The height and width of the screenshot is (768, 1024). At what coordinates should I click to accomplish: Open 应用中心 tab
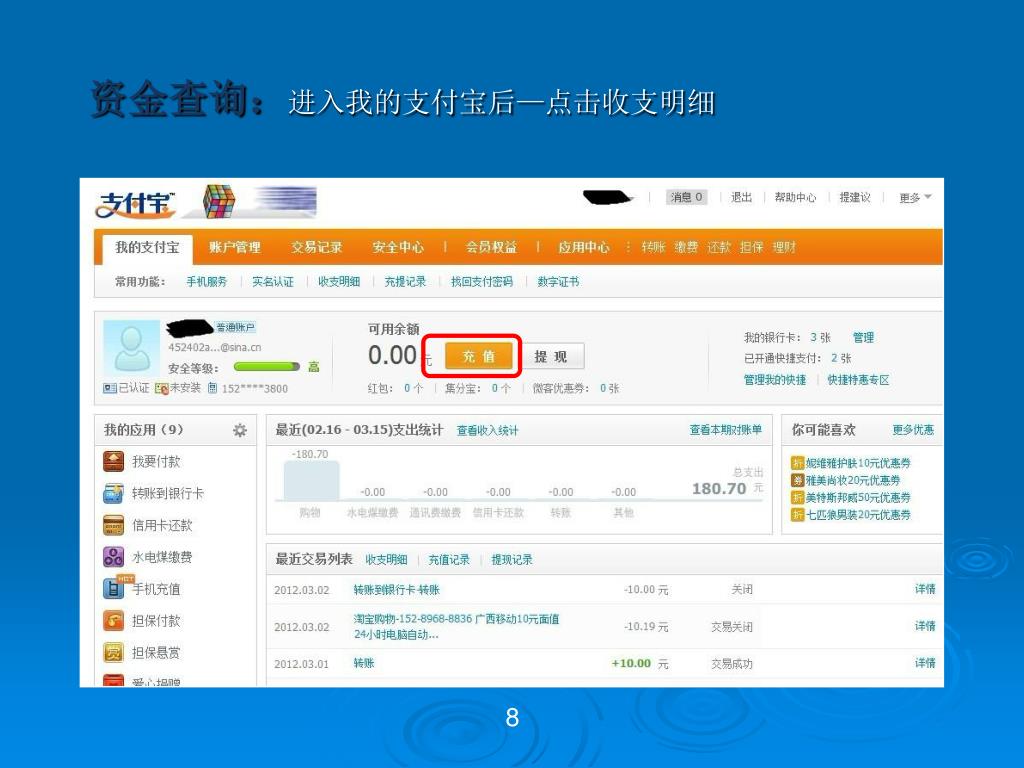tap(584, 248)
